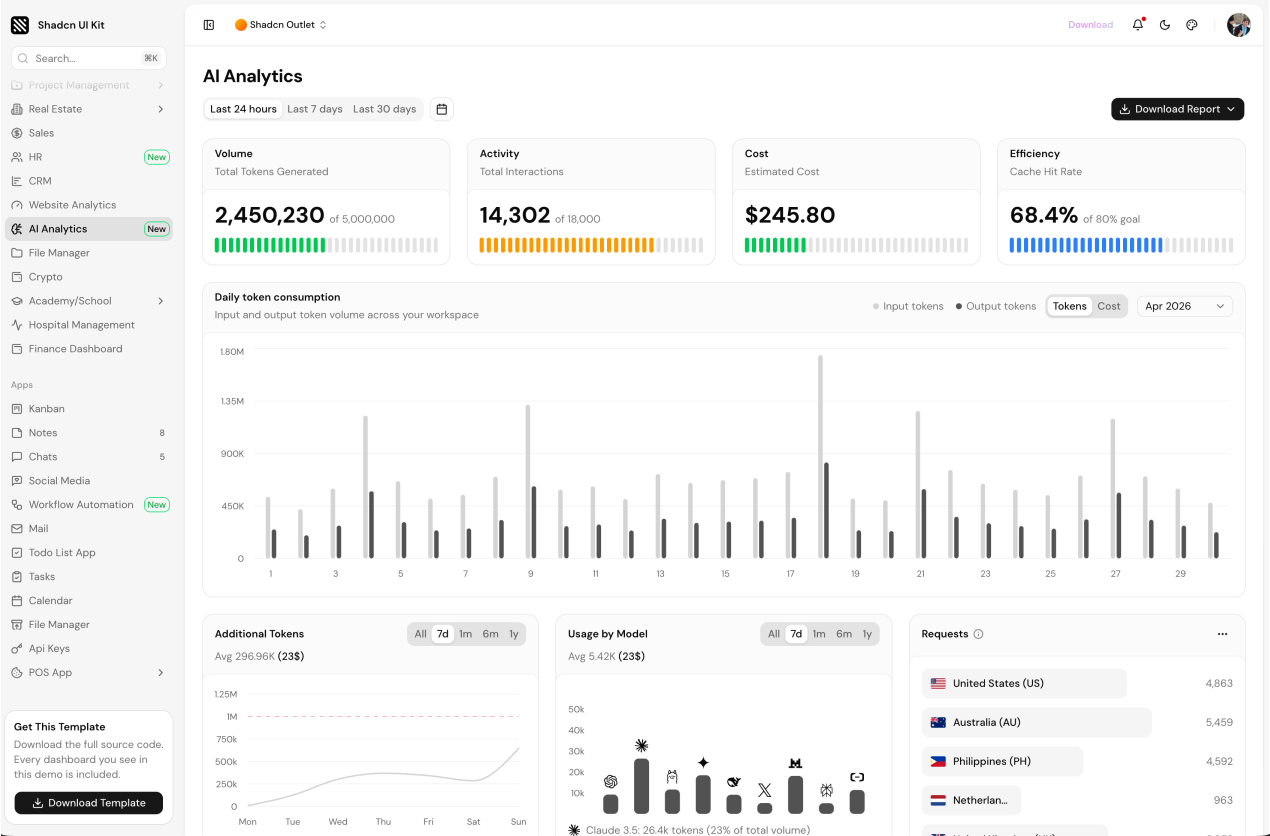The image size is (1270, 836).
Task: Open AI Analytics sidebar item
Action: pyautogui.click(x=89, y=229)
